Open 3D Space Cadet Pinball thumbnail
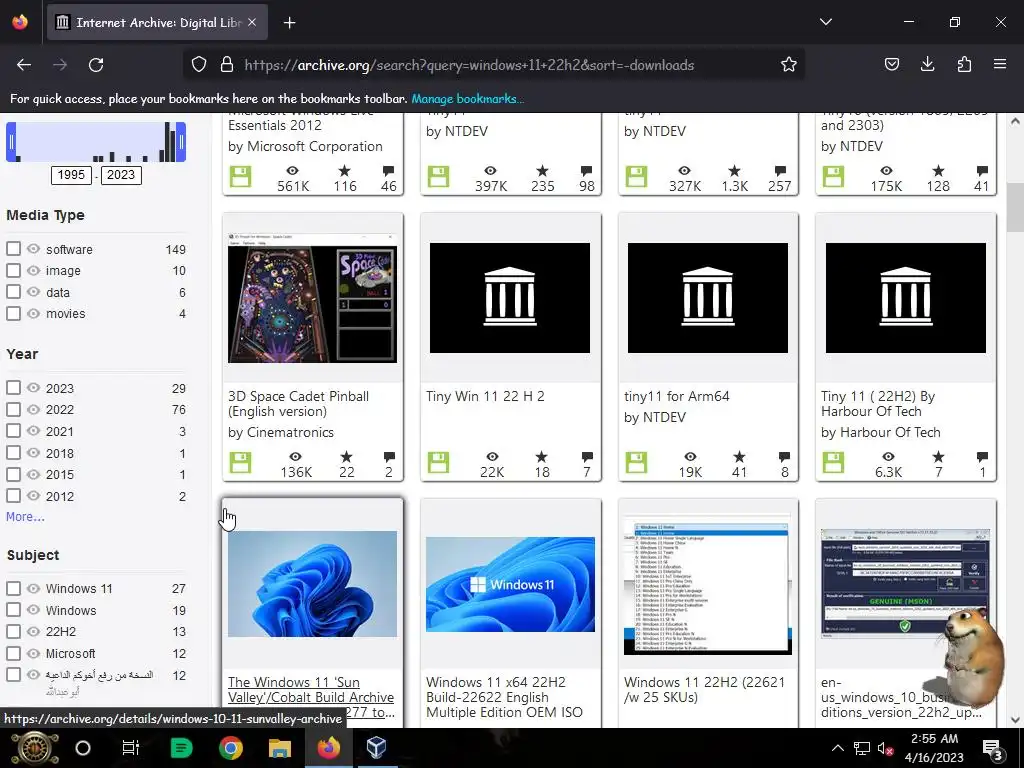Screen dimensions: 1024x768 tap(312, 297)
